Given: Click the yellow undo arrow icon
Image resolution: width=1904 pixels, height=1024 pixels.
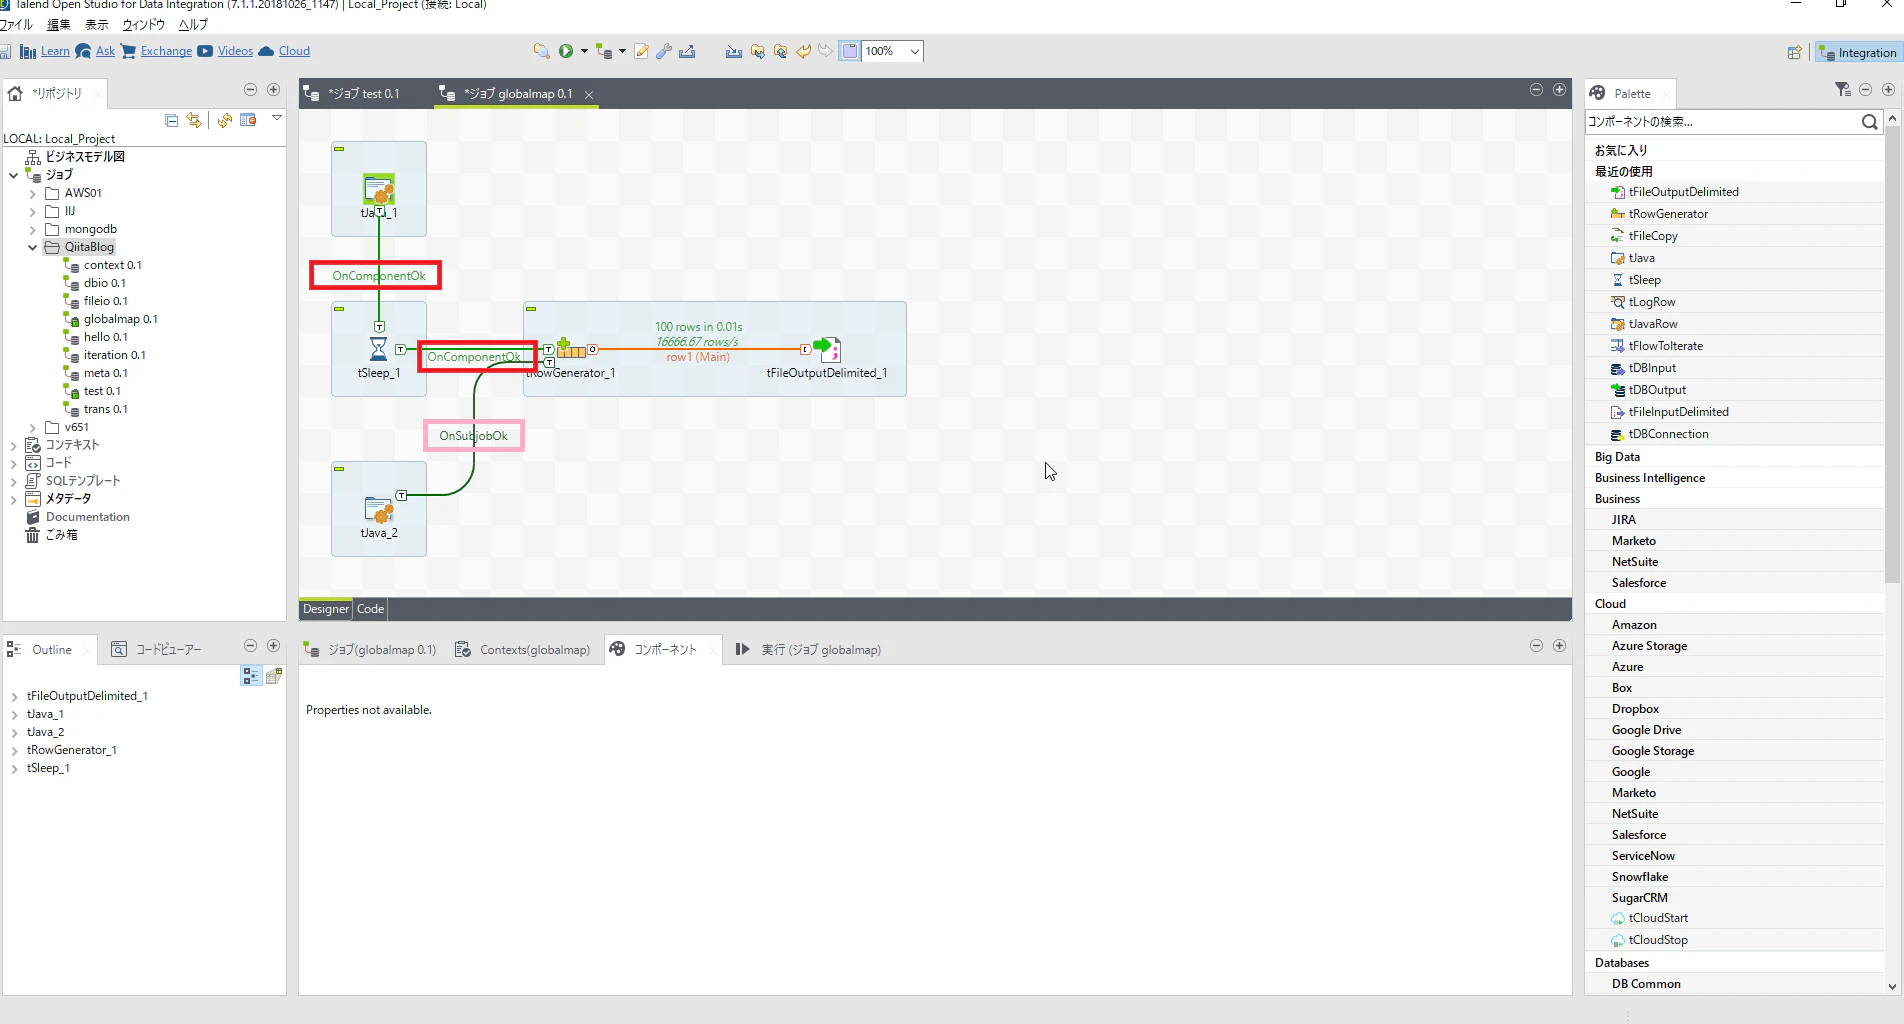Looking at the screenshot, I should coord(803,51).
